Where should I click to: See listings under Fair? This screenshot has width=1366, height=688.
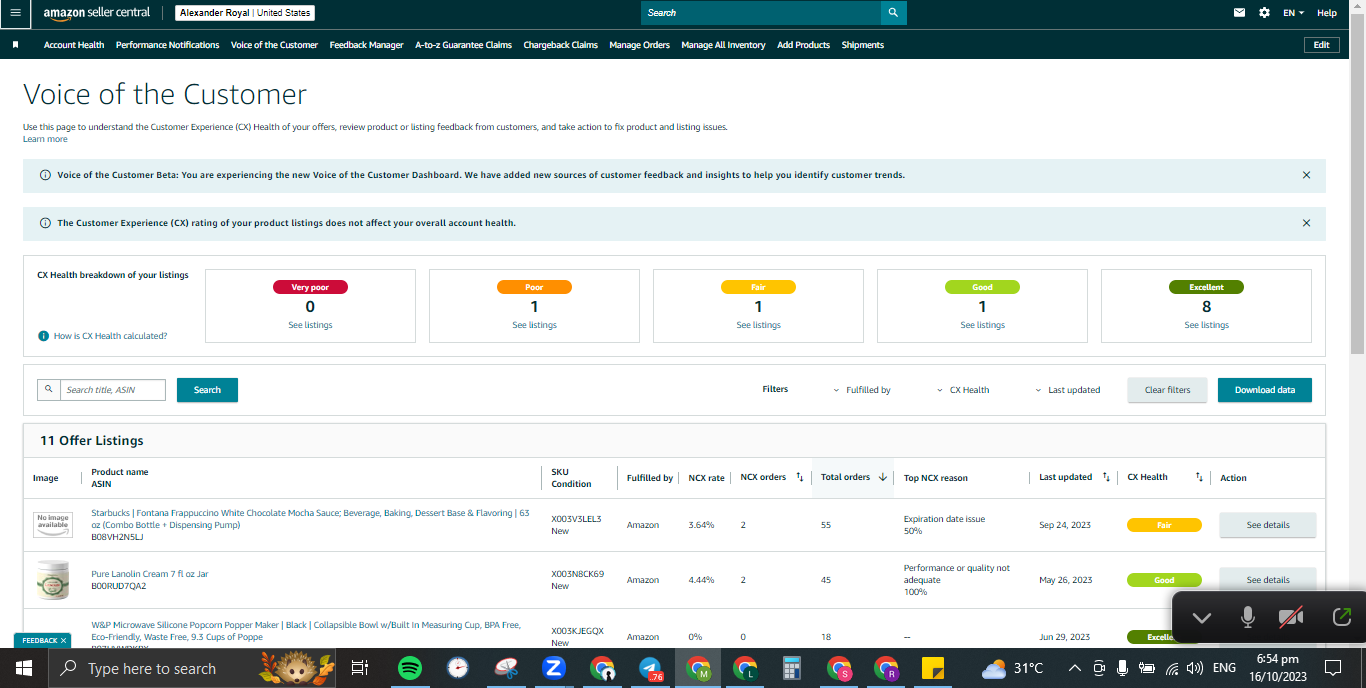click(x=758, y=325)
